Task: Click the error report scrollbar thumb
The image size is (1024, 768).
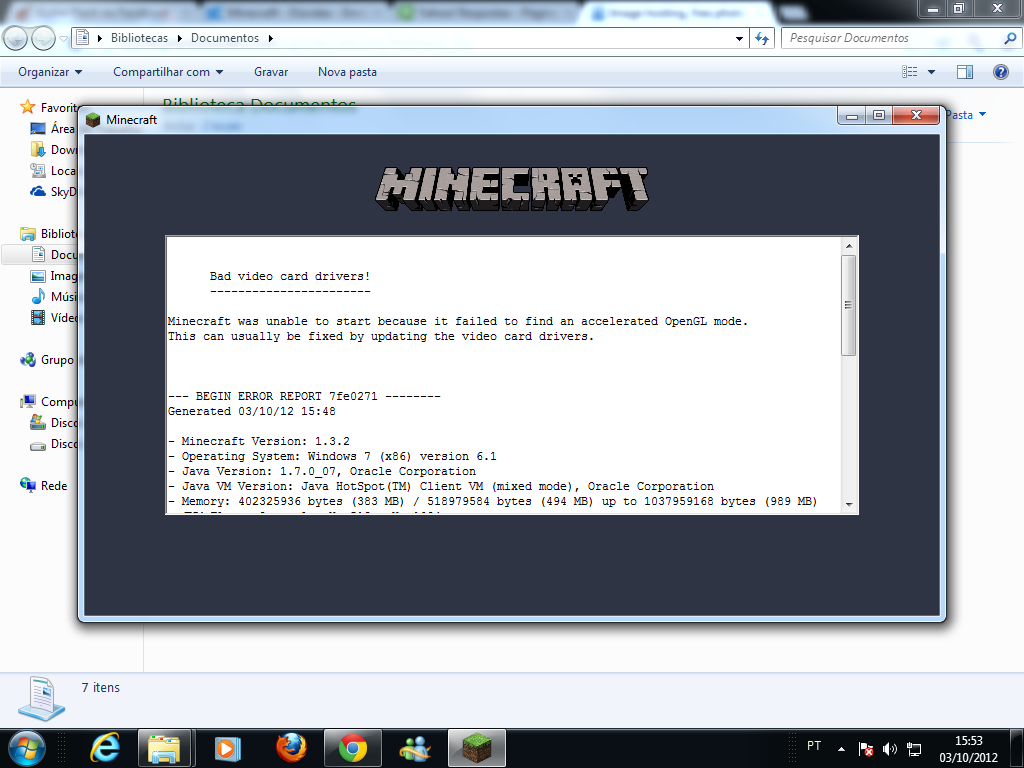Action: [x=849, y=305]
